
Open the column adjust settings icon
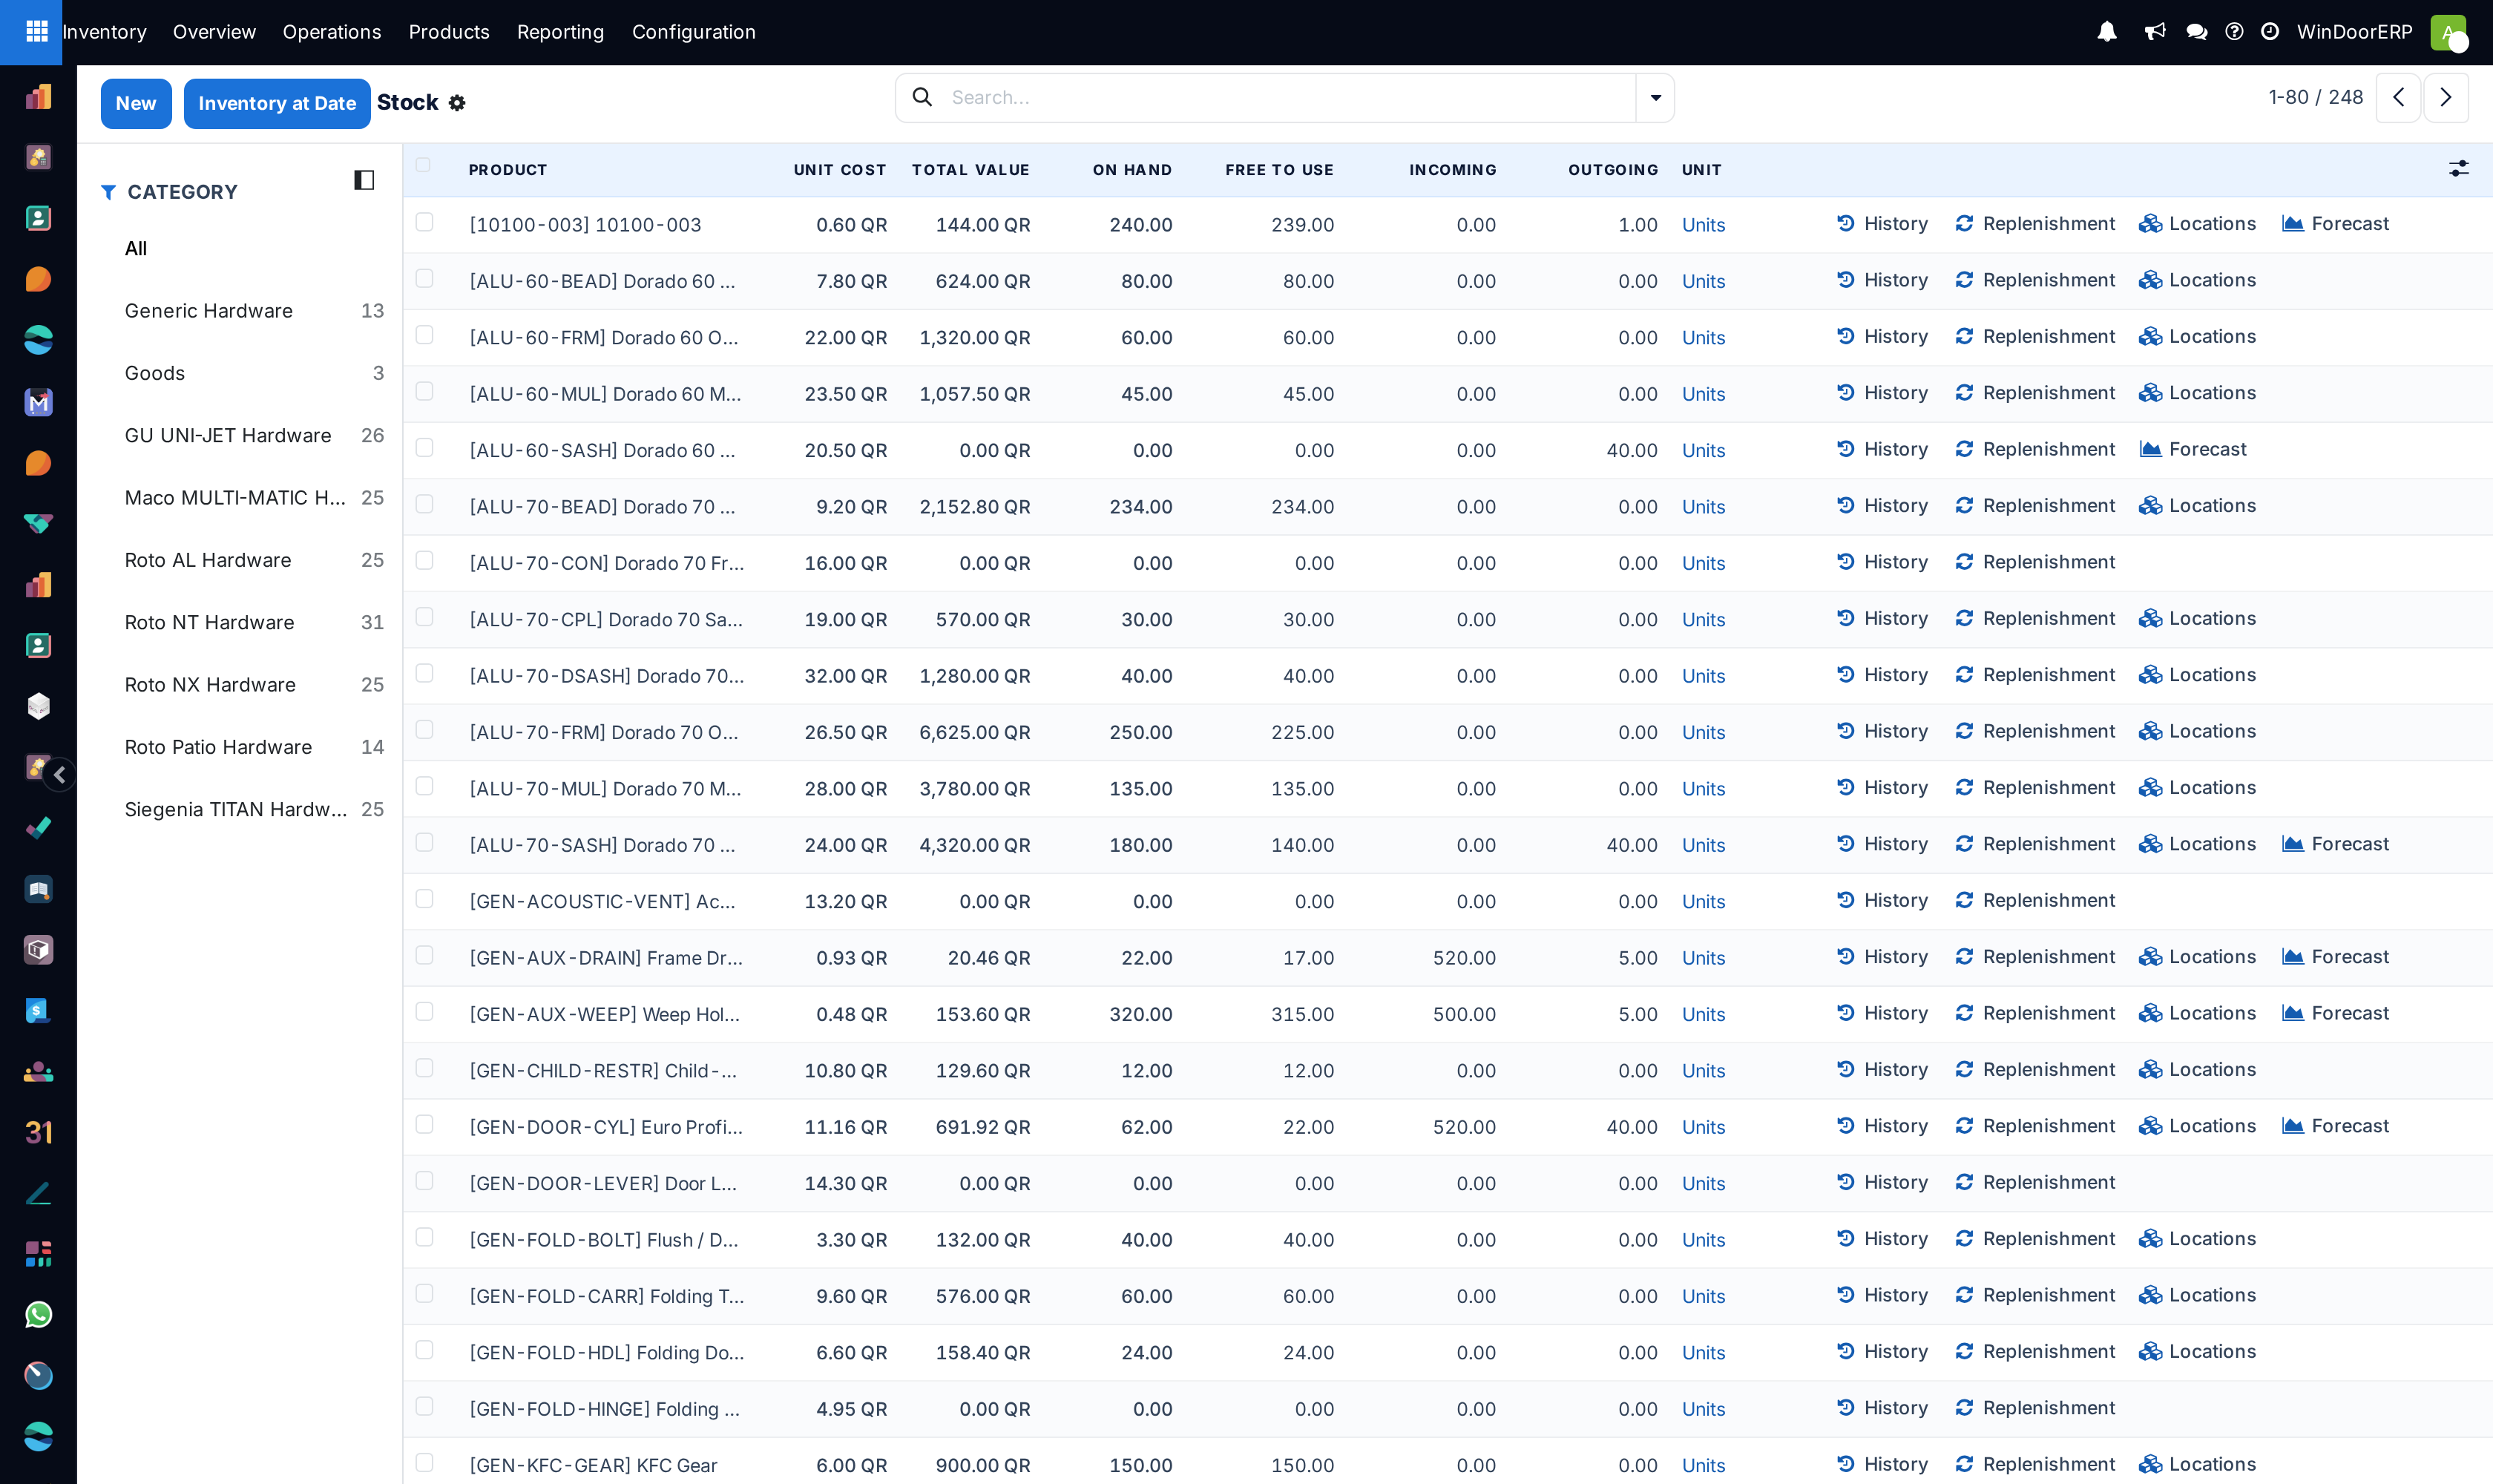point(2458,169)
